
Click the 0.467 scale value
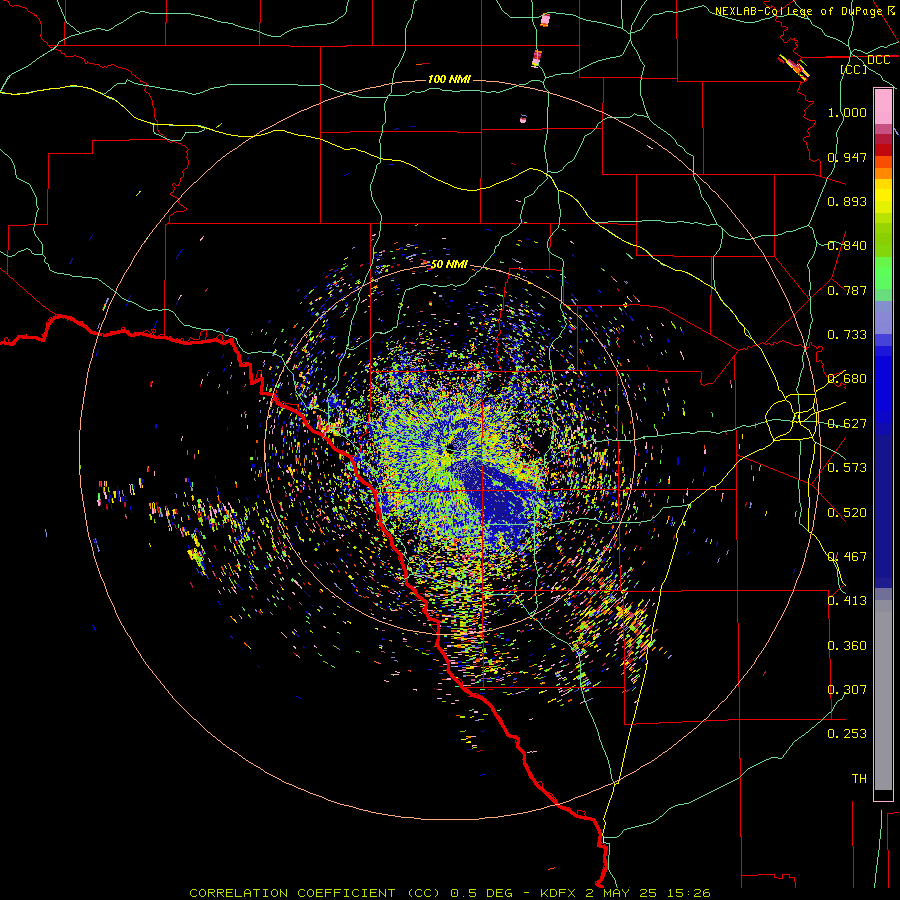click(x=847, y=557)
